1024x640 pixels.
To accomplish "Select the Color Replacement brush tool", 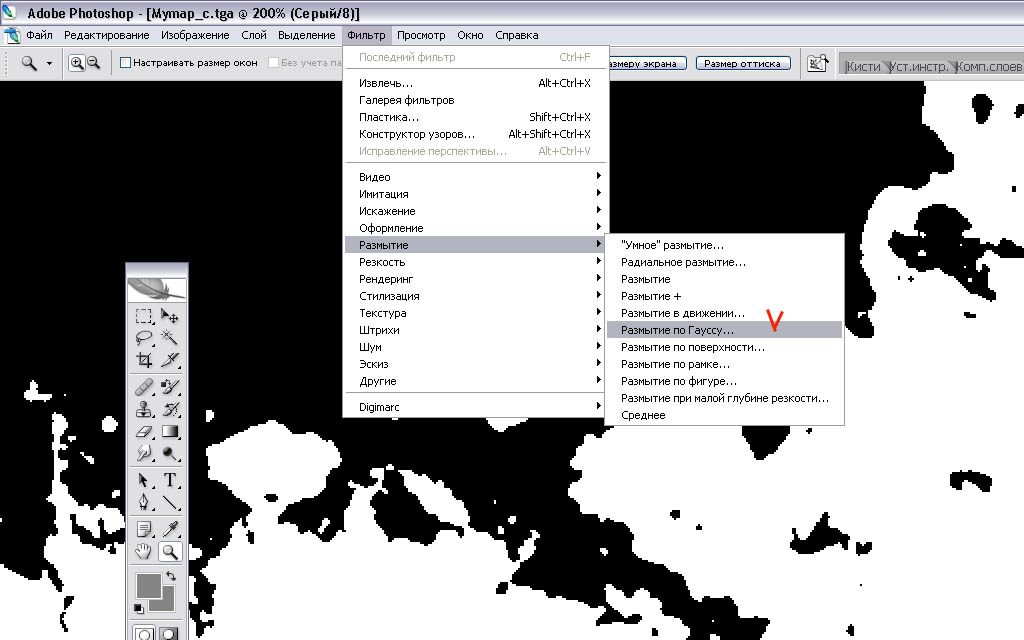I will tap(170, 387).
